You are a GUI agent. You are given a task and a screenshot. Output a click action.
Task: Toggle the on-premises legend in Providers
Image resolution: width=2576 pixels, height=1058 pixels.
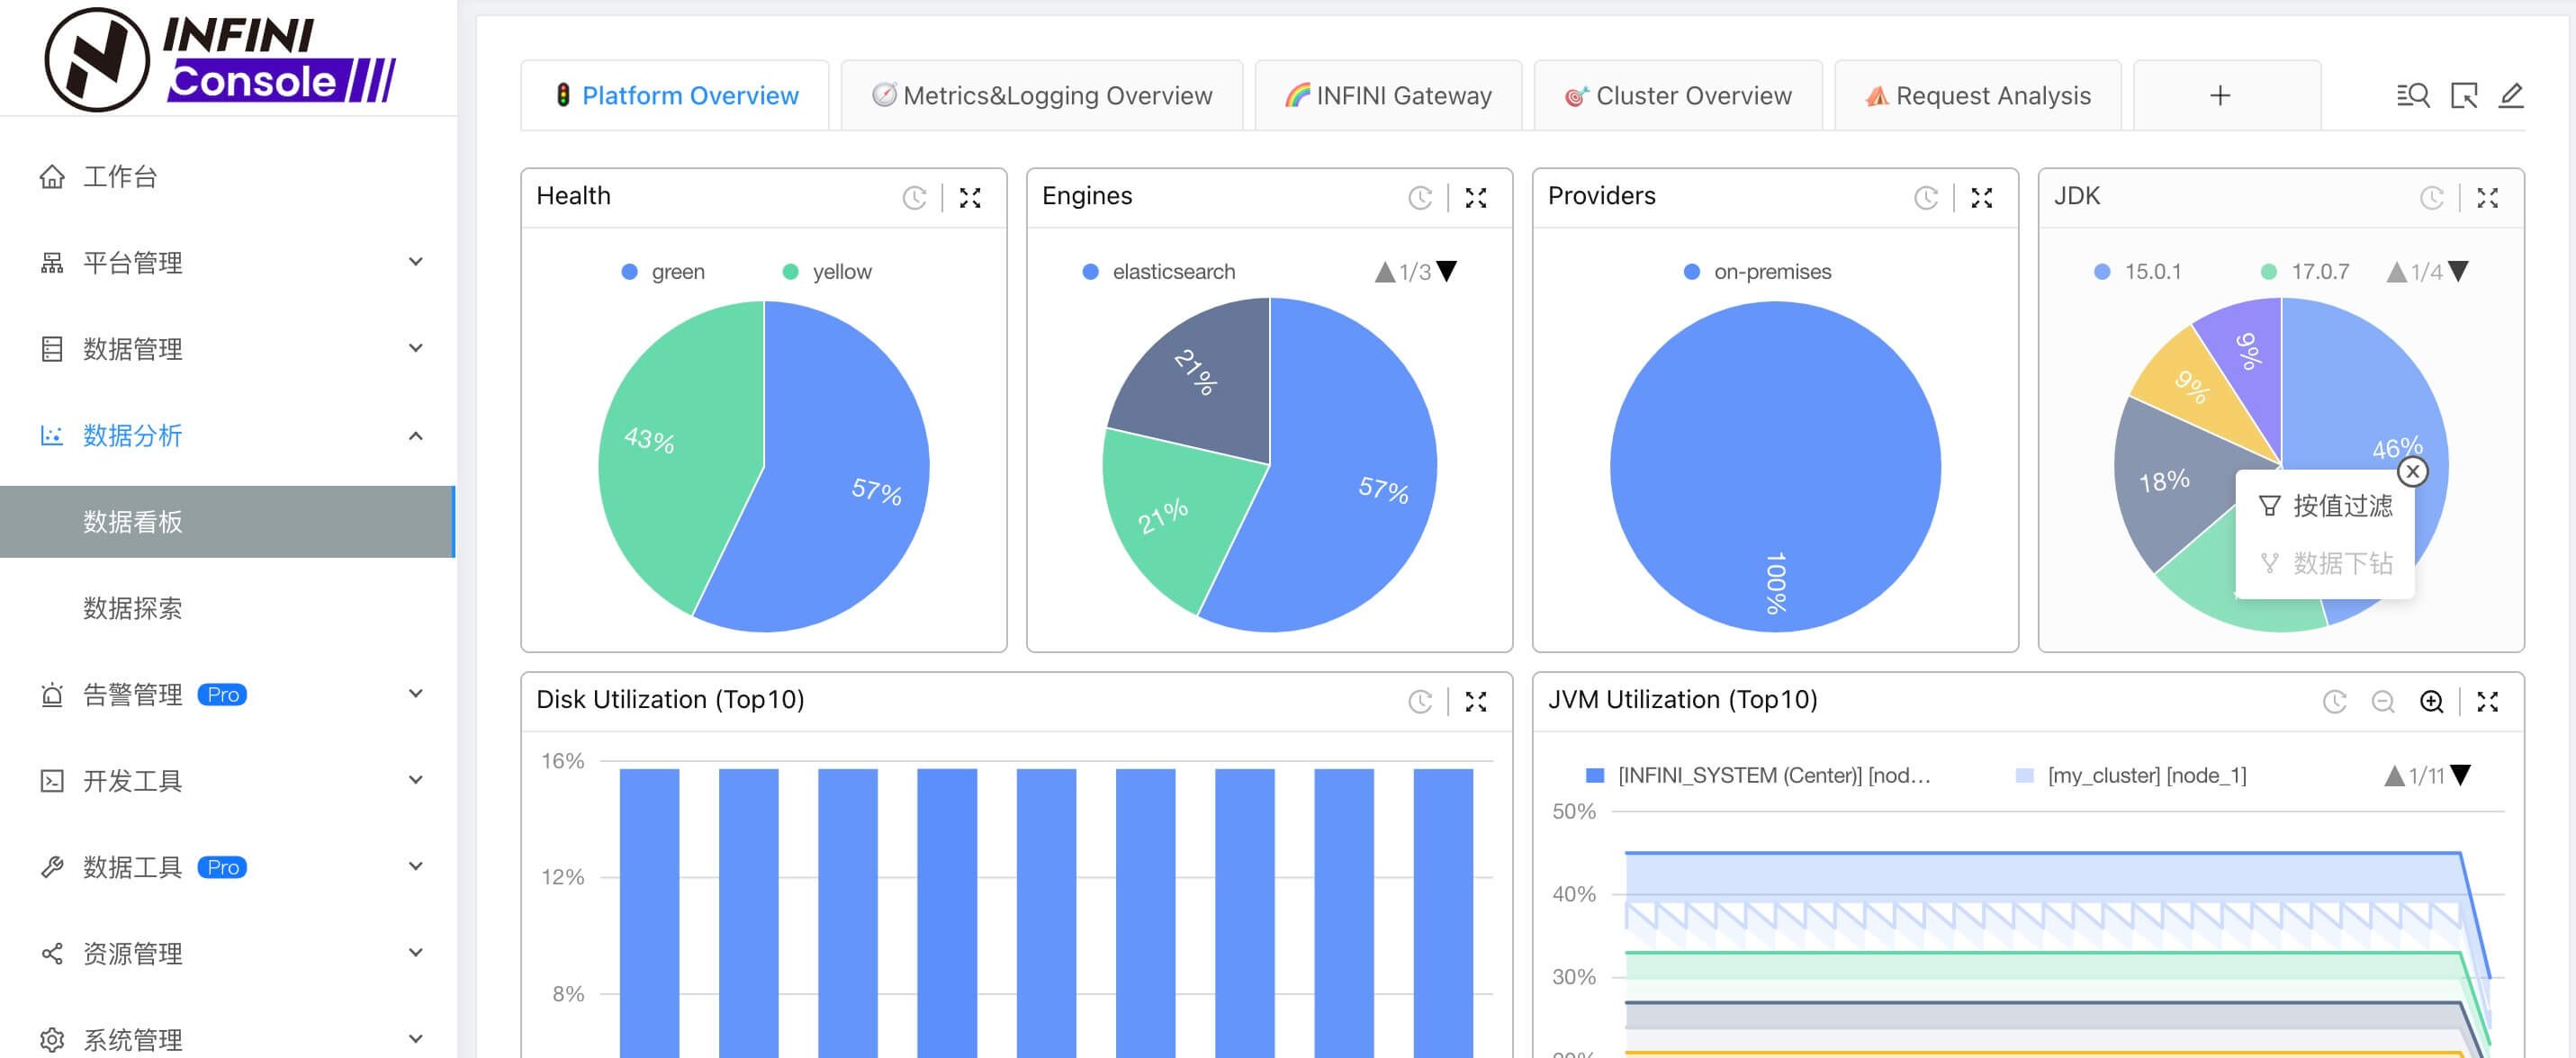[x=1757, y=272]
